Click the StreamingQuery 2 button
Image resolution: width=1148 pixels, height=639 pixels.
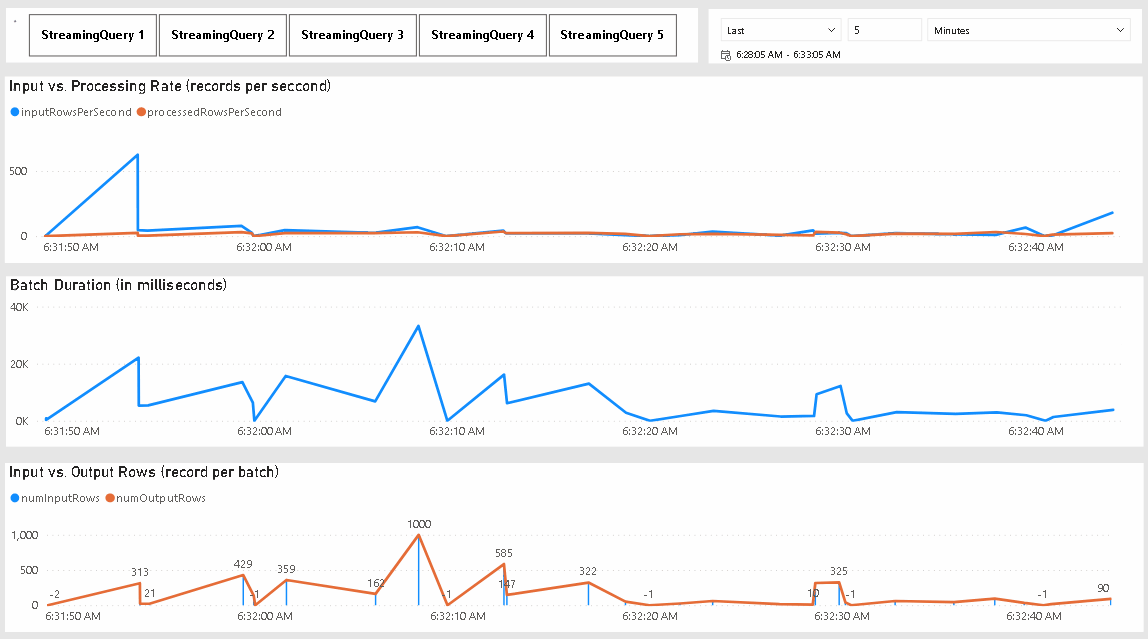[x=222, y=34]
